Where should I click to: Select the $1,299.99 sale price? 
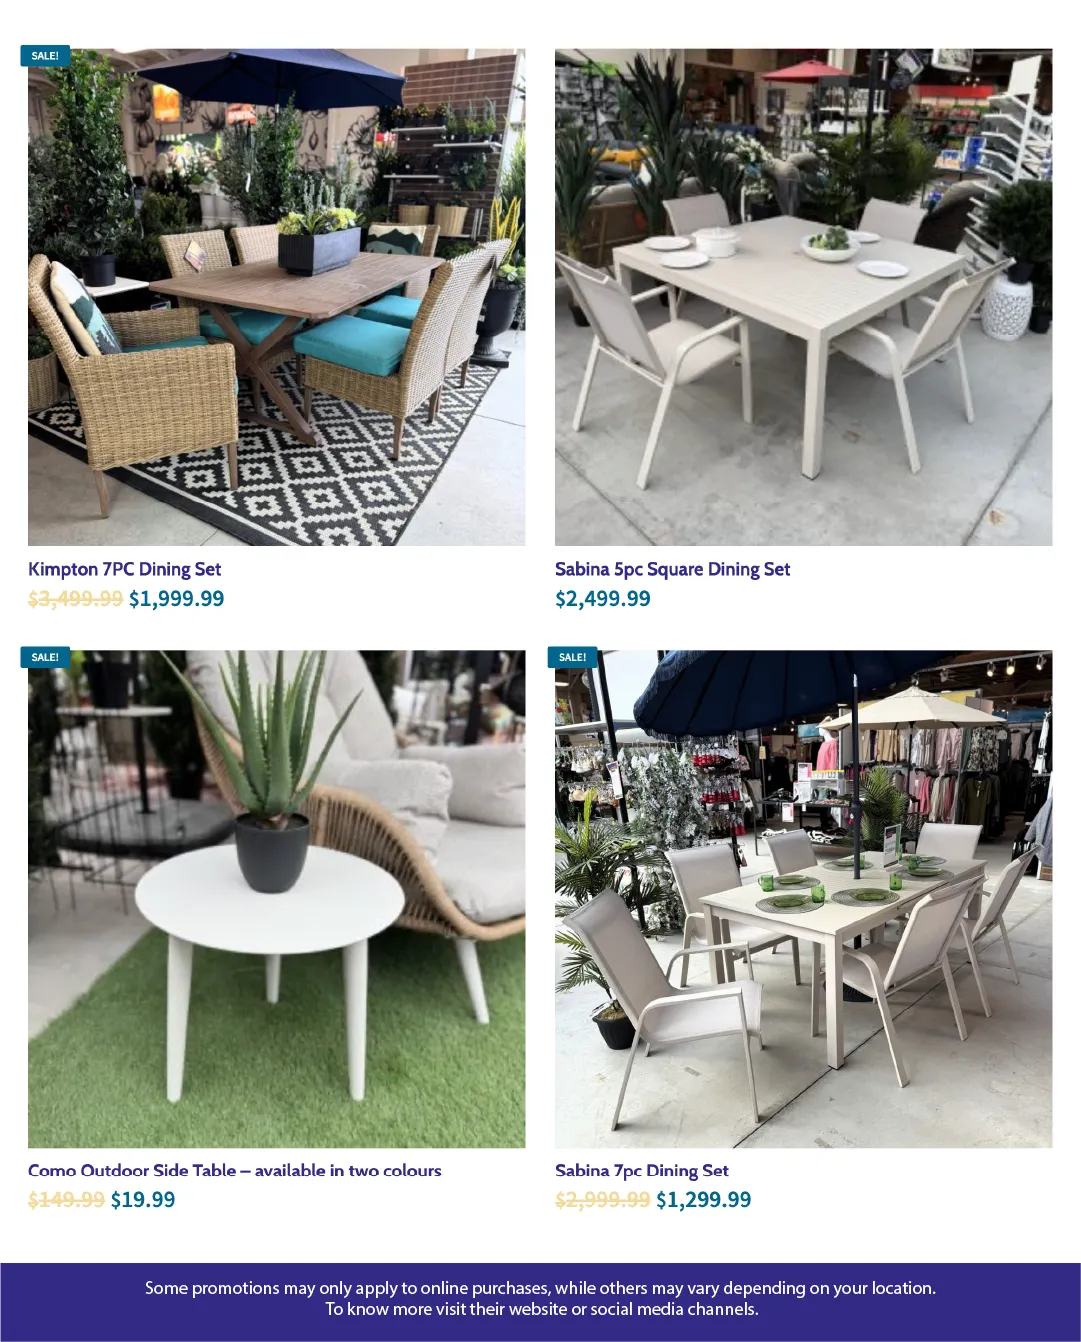click(x=704, y=1200)
